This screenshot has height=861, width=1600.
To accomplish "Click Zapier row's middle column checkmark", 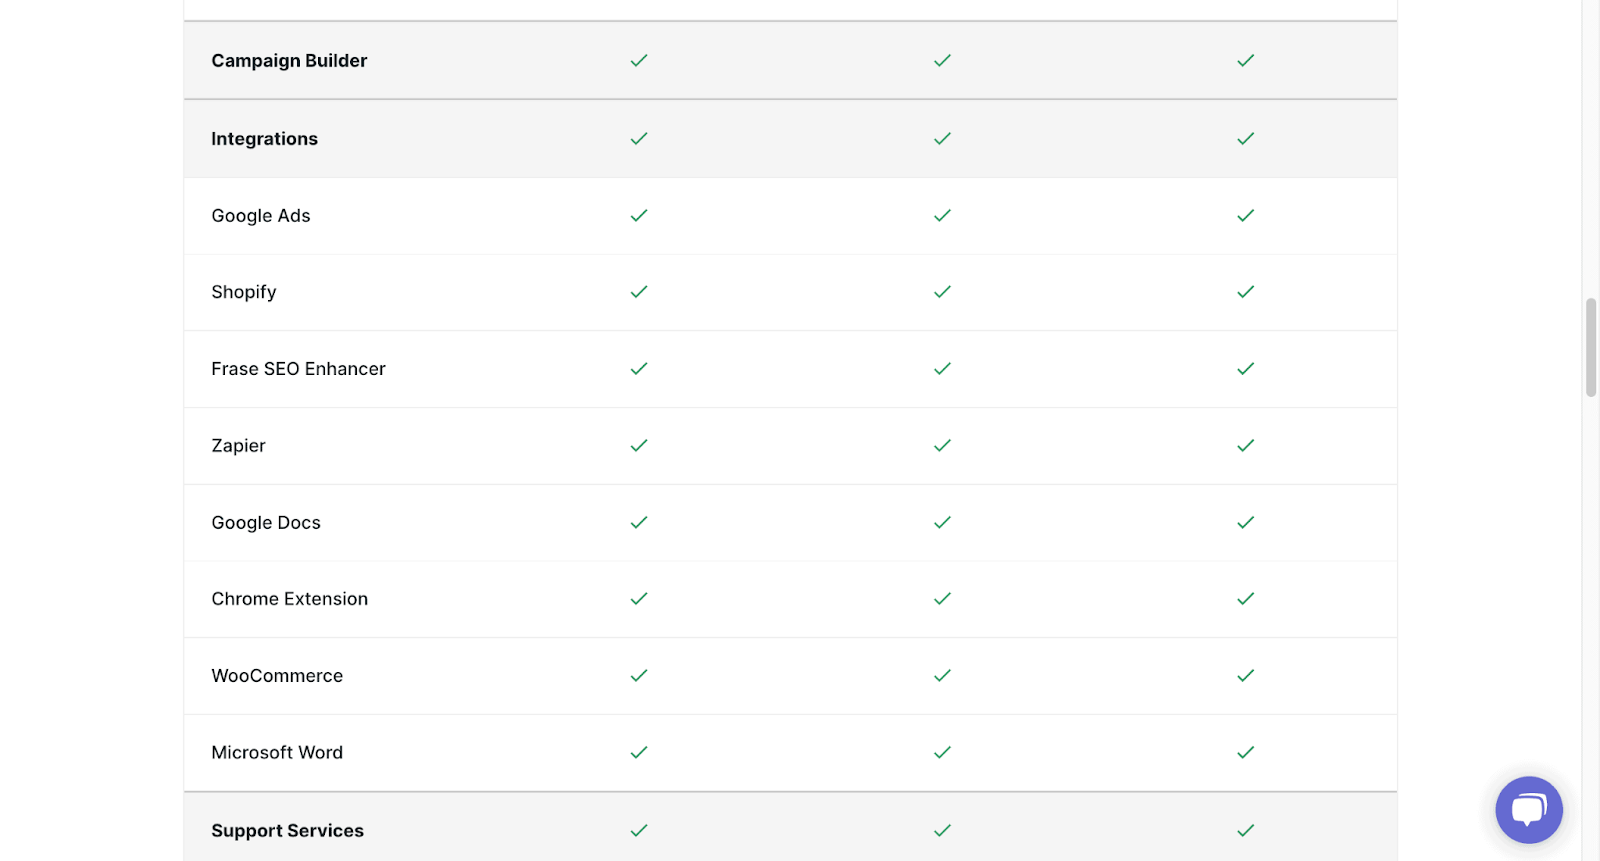I will (x=942, y=446).
